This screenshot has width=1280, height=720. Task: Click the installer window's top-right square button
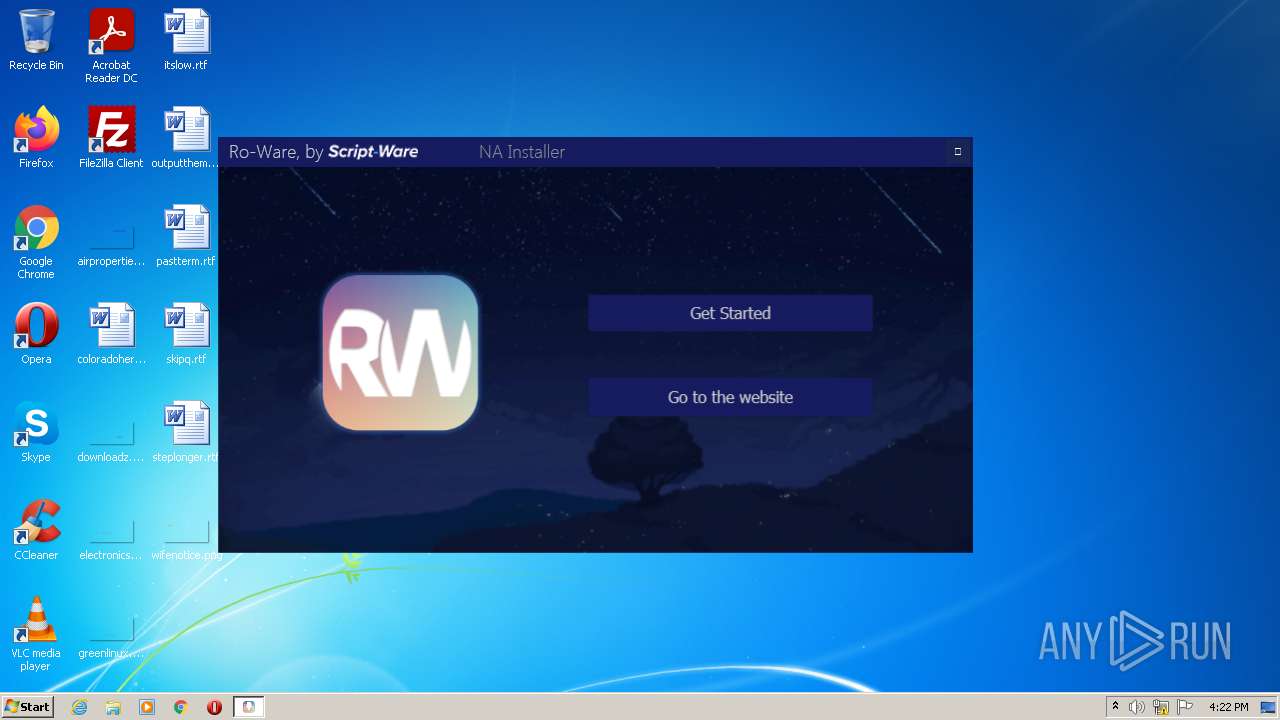point(957,152)
